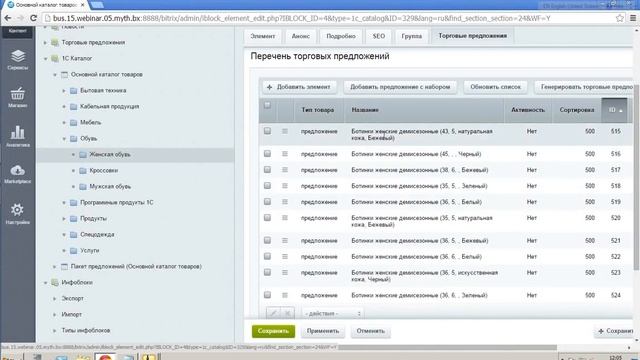Check the checkbox for row ID 516
This screenshot has width=640, height=360.
267,153
